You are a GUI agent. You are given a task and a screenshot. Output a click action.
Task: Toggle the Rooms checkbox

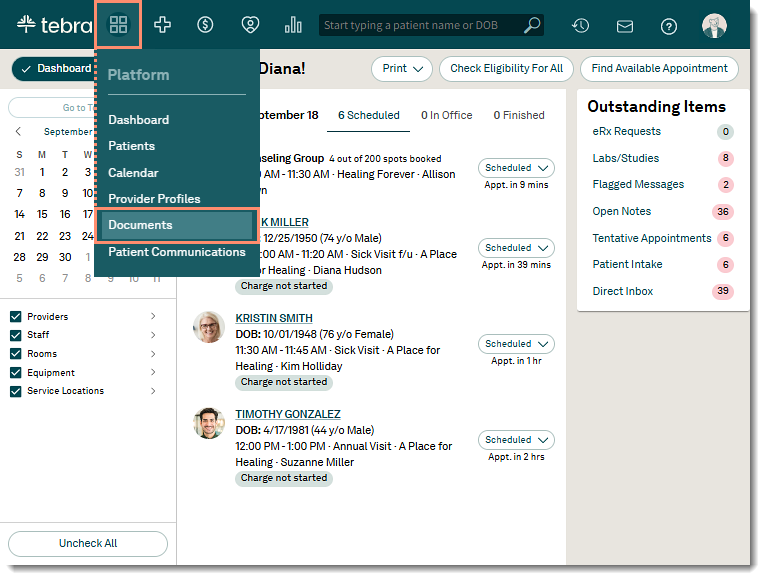coord(15,354)
